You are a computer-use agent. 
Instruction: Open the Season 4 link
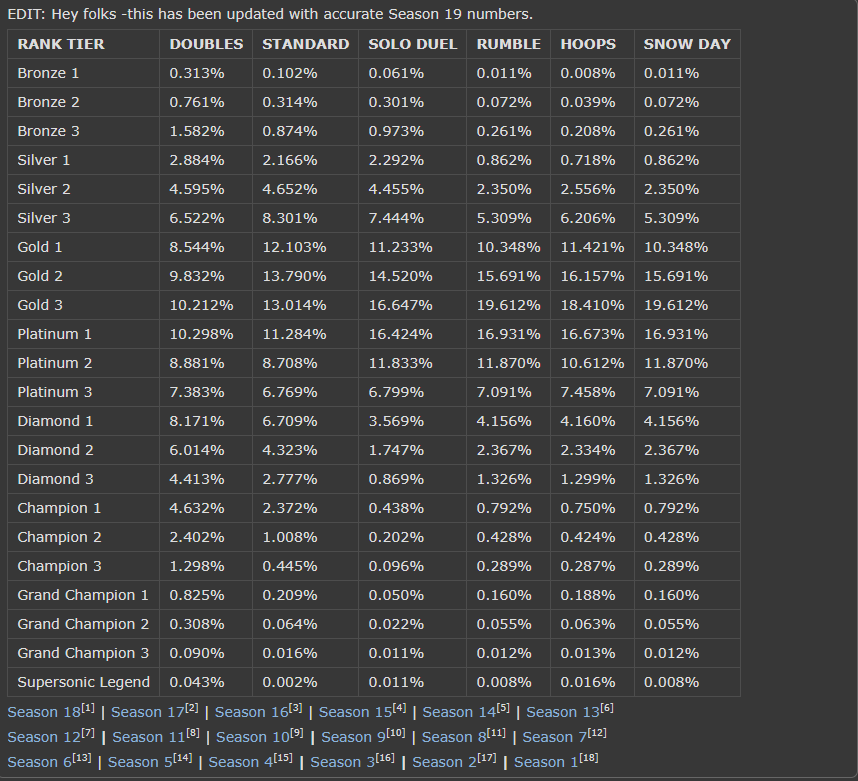pyautogui.click(x=240, y=762)
